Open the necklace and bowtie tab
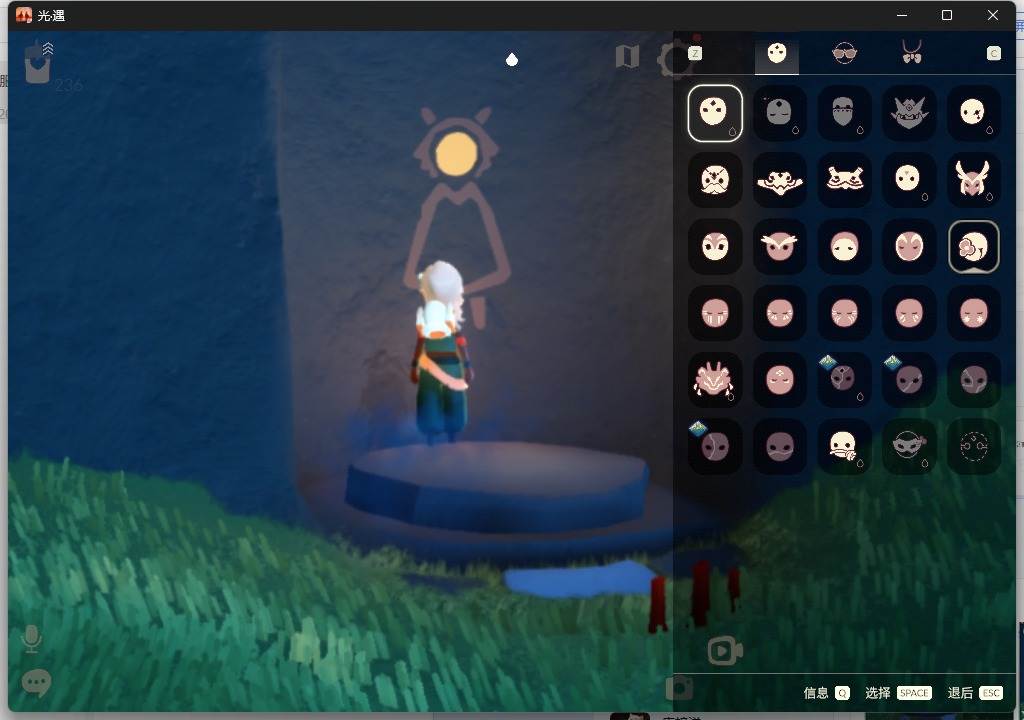 coord(912,52)
